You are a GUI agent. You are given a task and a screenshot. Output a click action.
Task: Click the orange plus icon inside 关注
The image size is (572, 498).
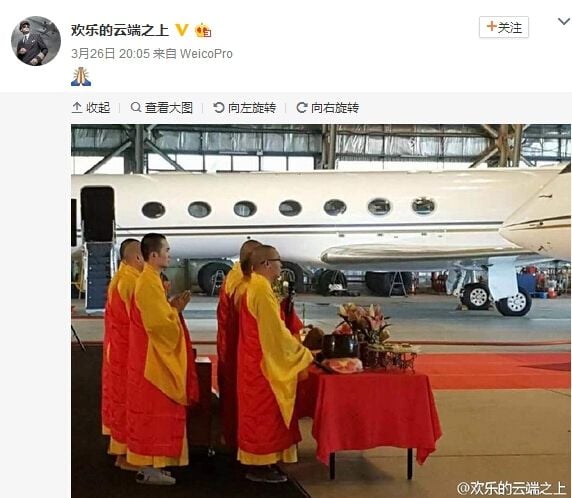pos(491,26)
